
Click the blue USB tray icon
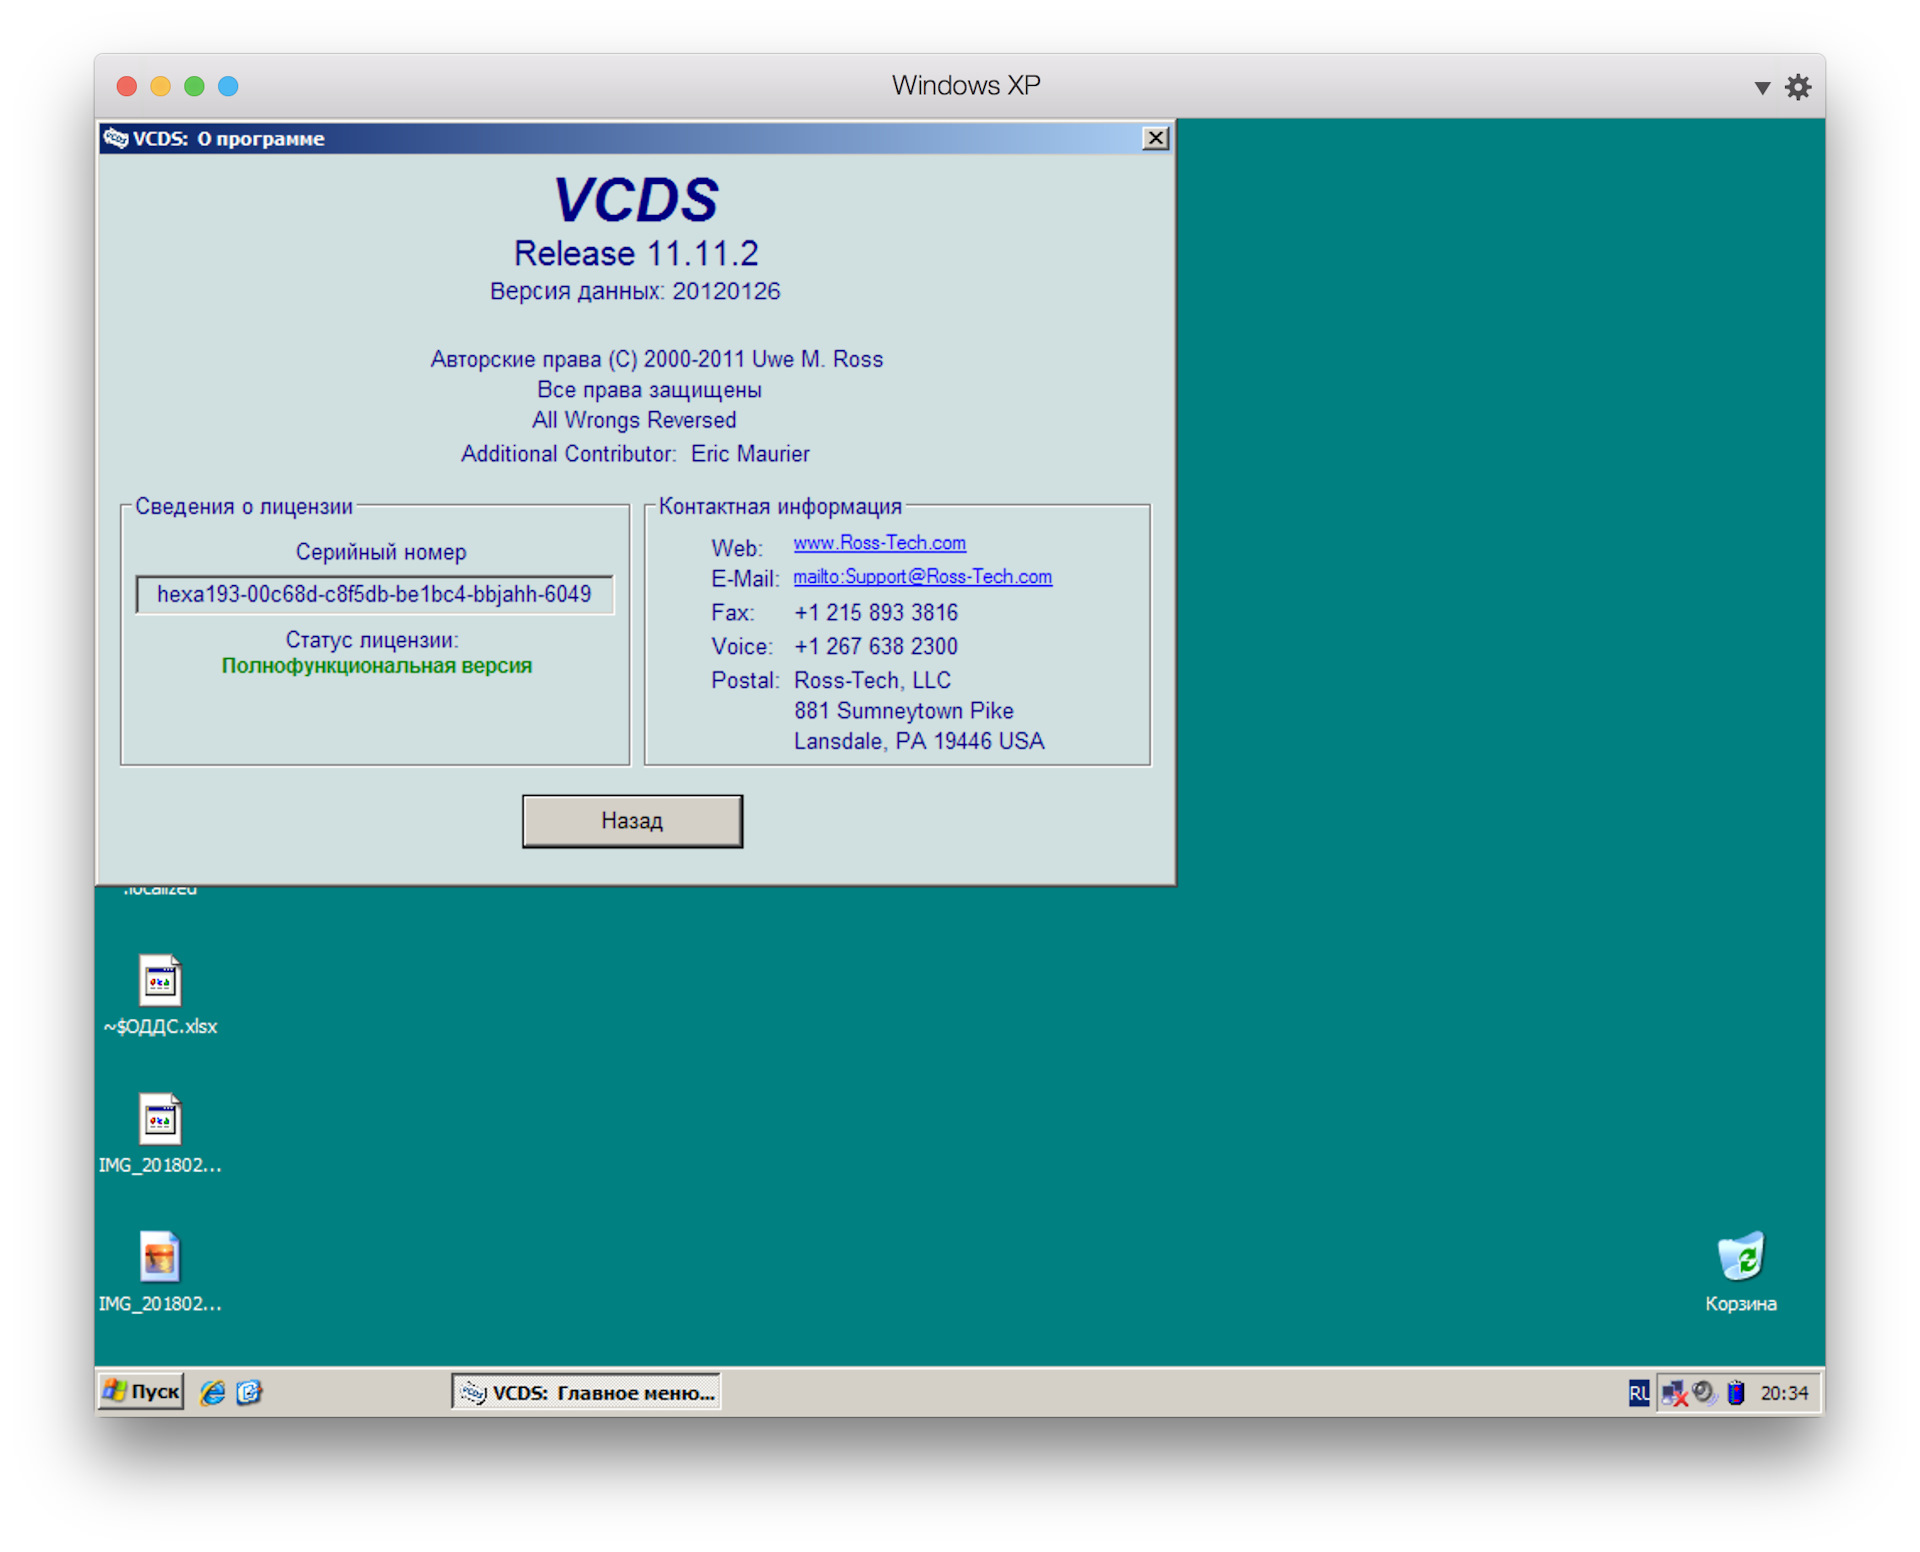click(x=1736, y=1392)
